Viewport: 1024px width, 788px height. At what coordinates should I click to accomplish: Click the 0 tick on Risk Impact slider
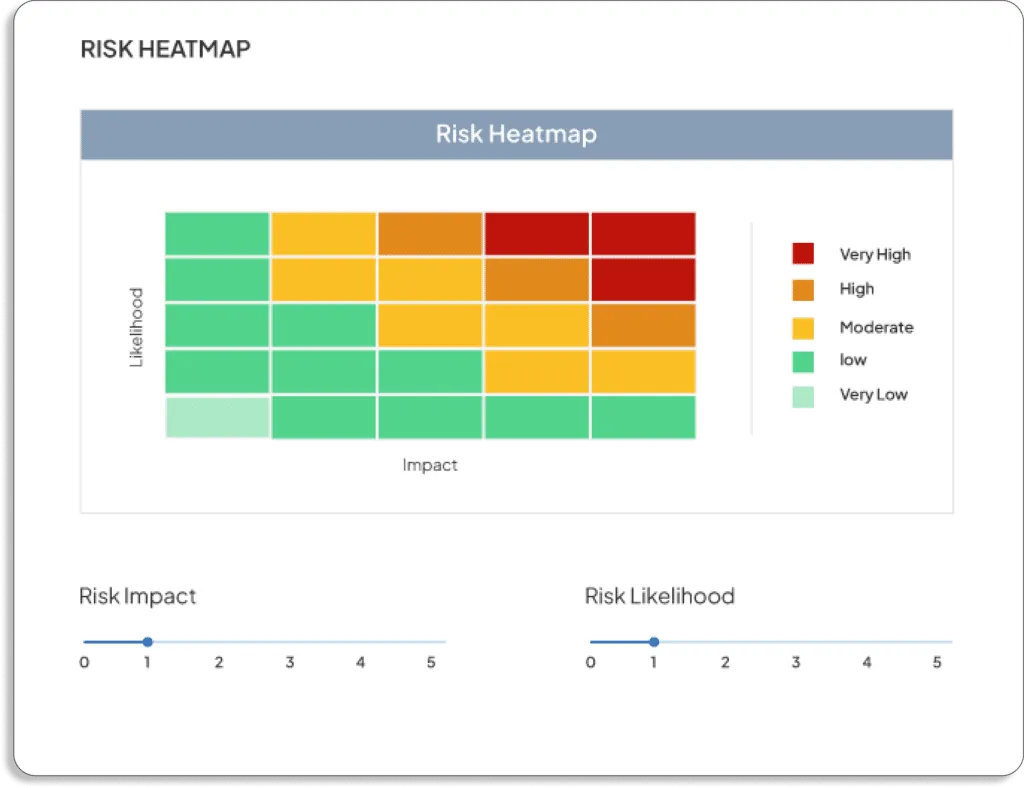84,662
